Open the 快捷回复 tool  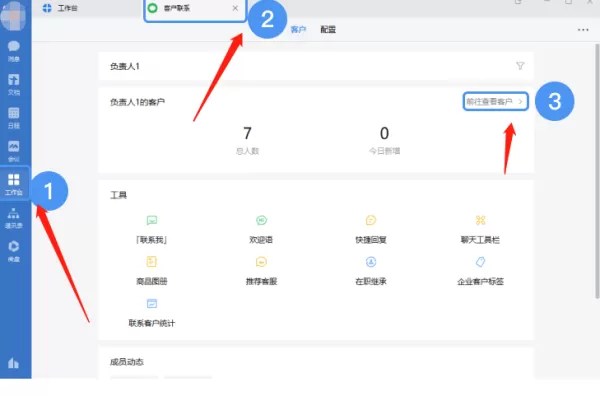click(x=371, y=229)
